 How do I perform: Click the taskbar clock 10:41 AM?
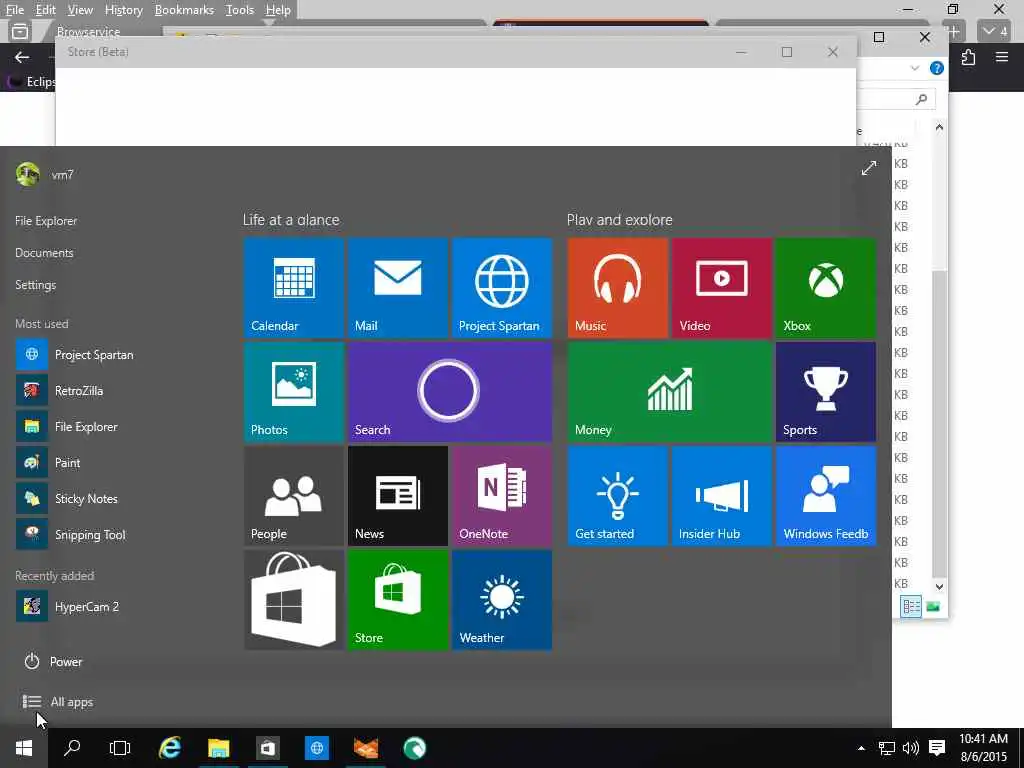pos(984,739)
